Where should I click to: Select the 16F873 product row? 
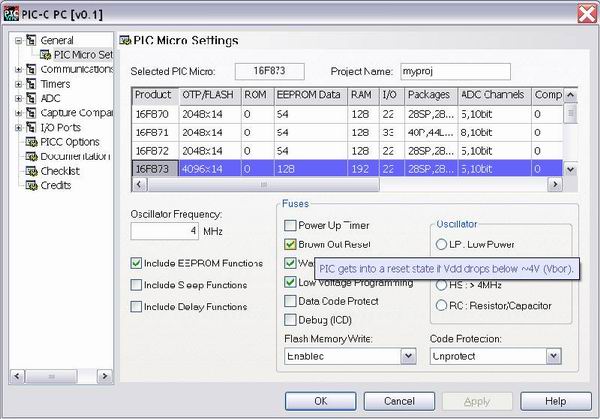click(347, 169)
